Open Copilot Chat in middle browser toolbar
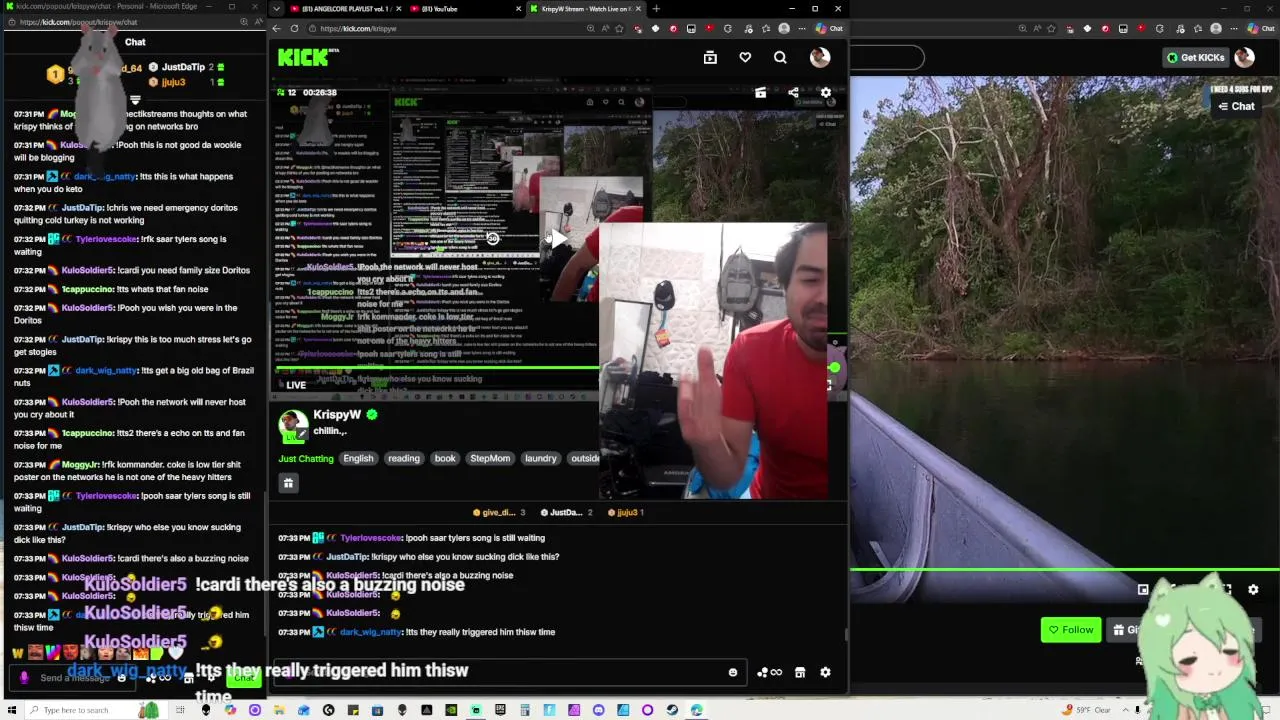1280x720 pixels. 829,28
